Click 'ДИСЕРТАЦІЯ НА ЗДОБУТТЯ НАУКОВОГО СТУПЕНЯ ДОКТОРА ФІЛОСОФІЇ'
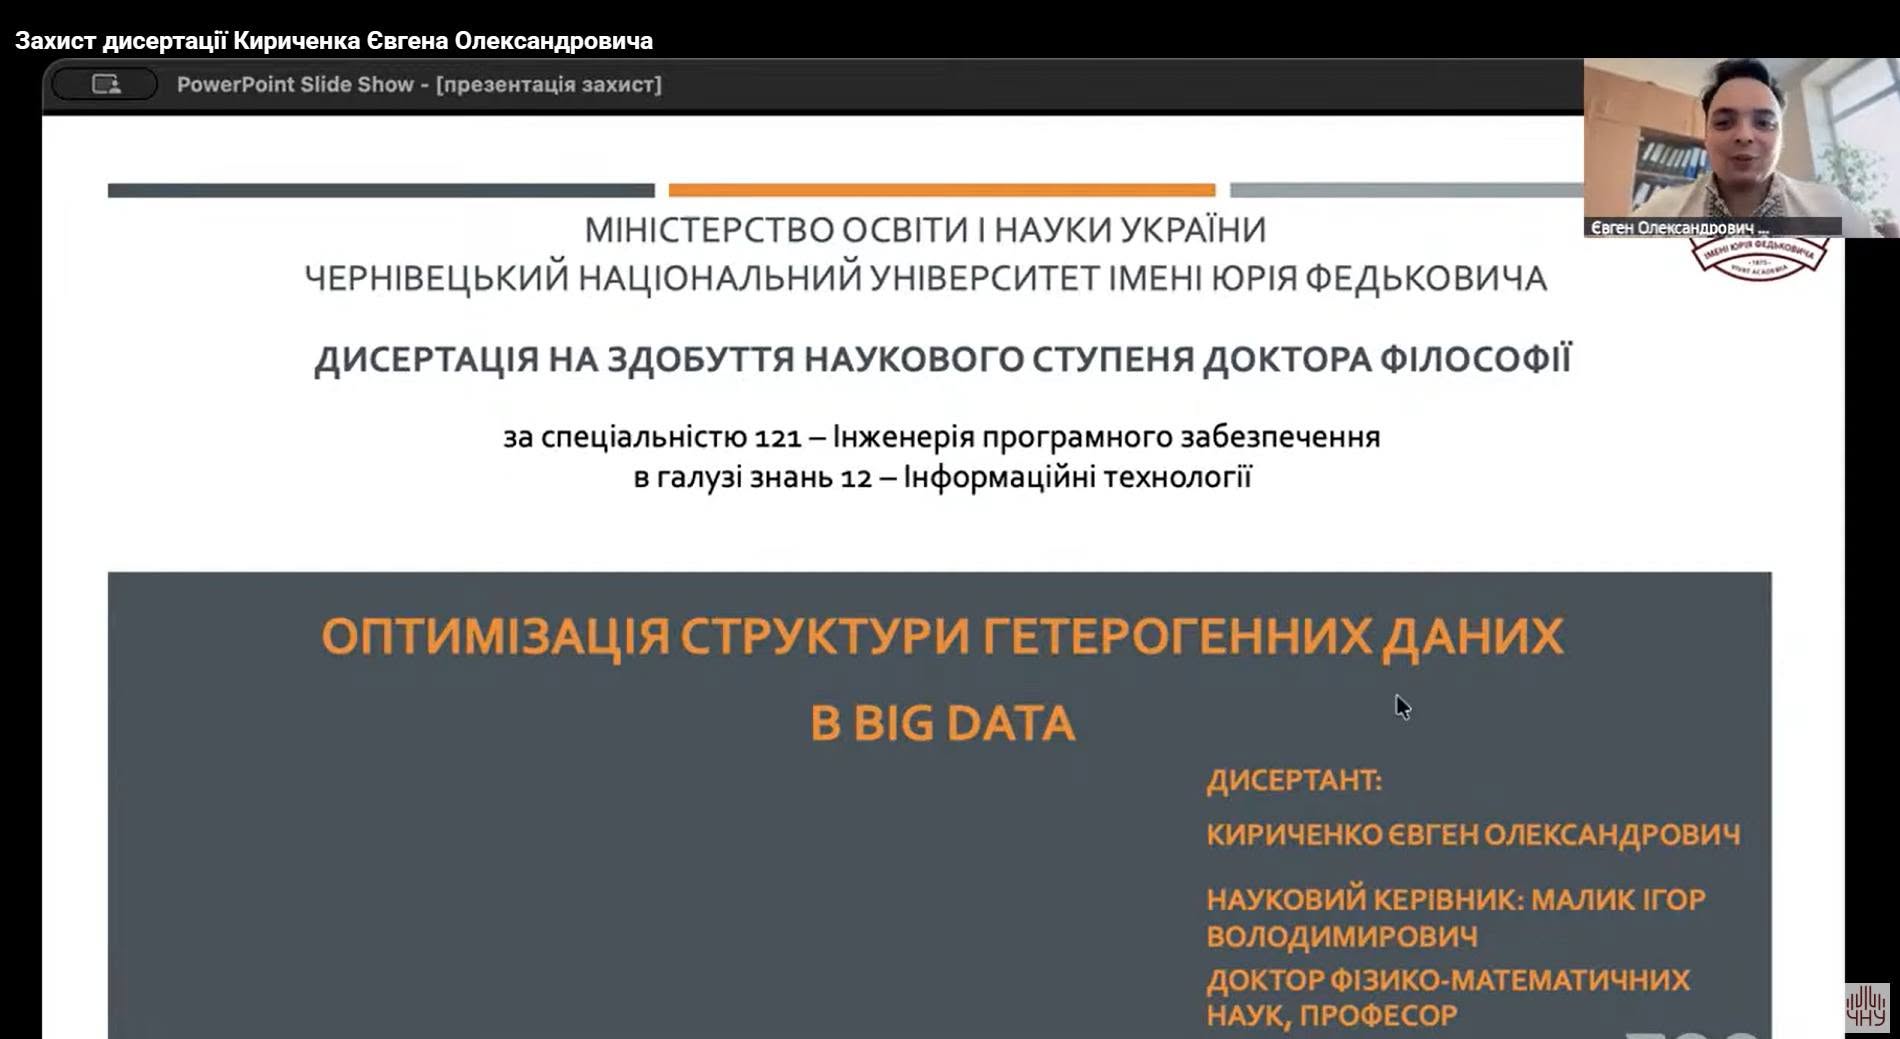This screenshot has width=1900, height=1039. [943, 358]
